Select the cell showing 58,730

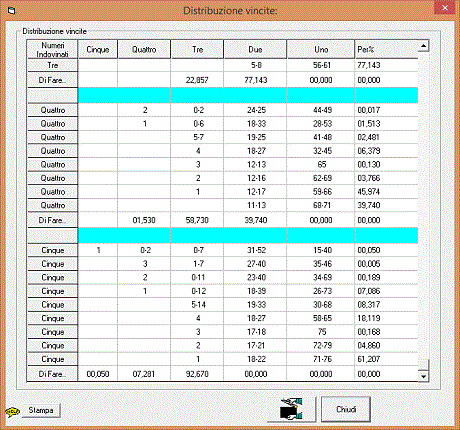point(197,220)
